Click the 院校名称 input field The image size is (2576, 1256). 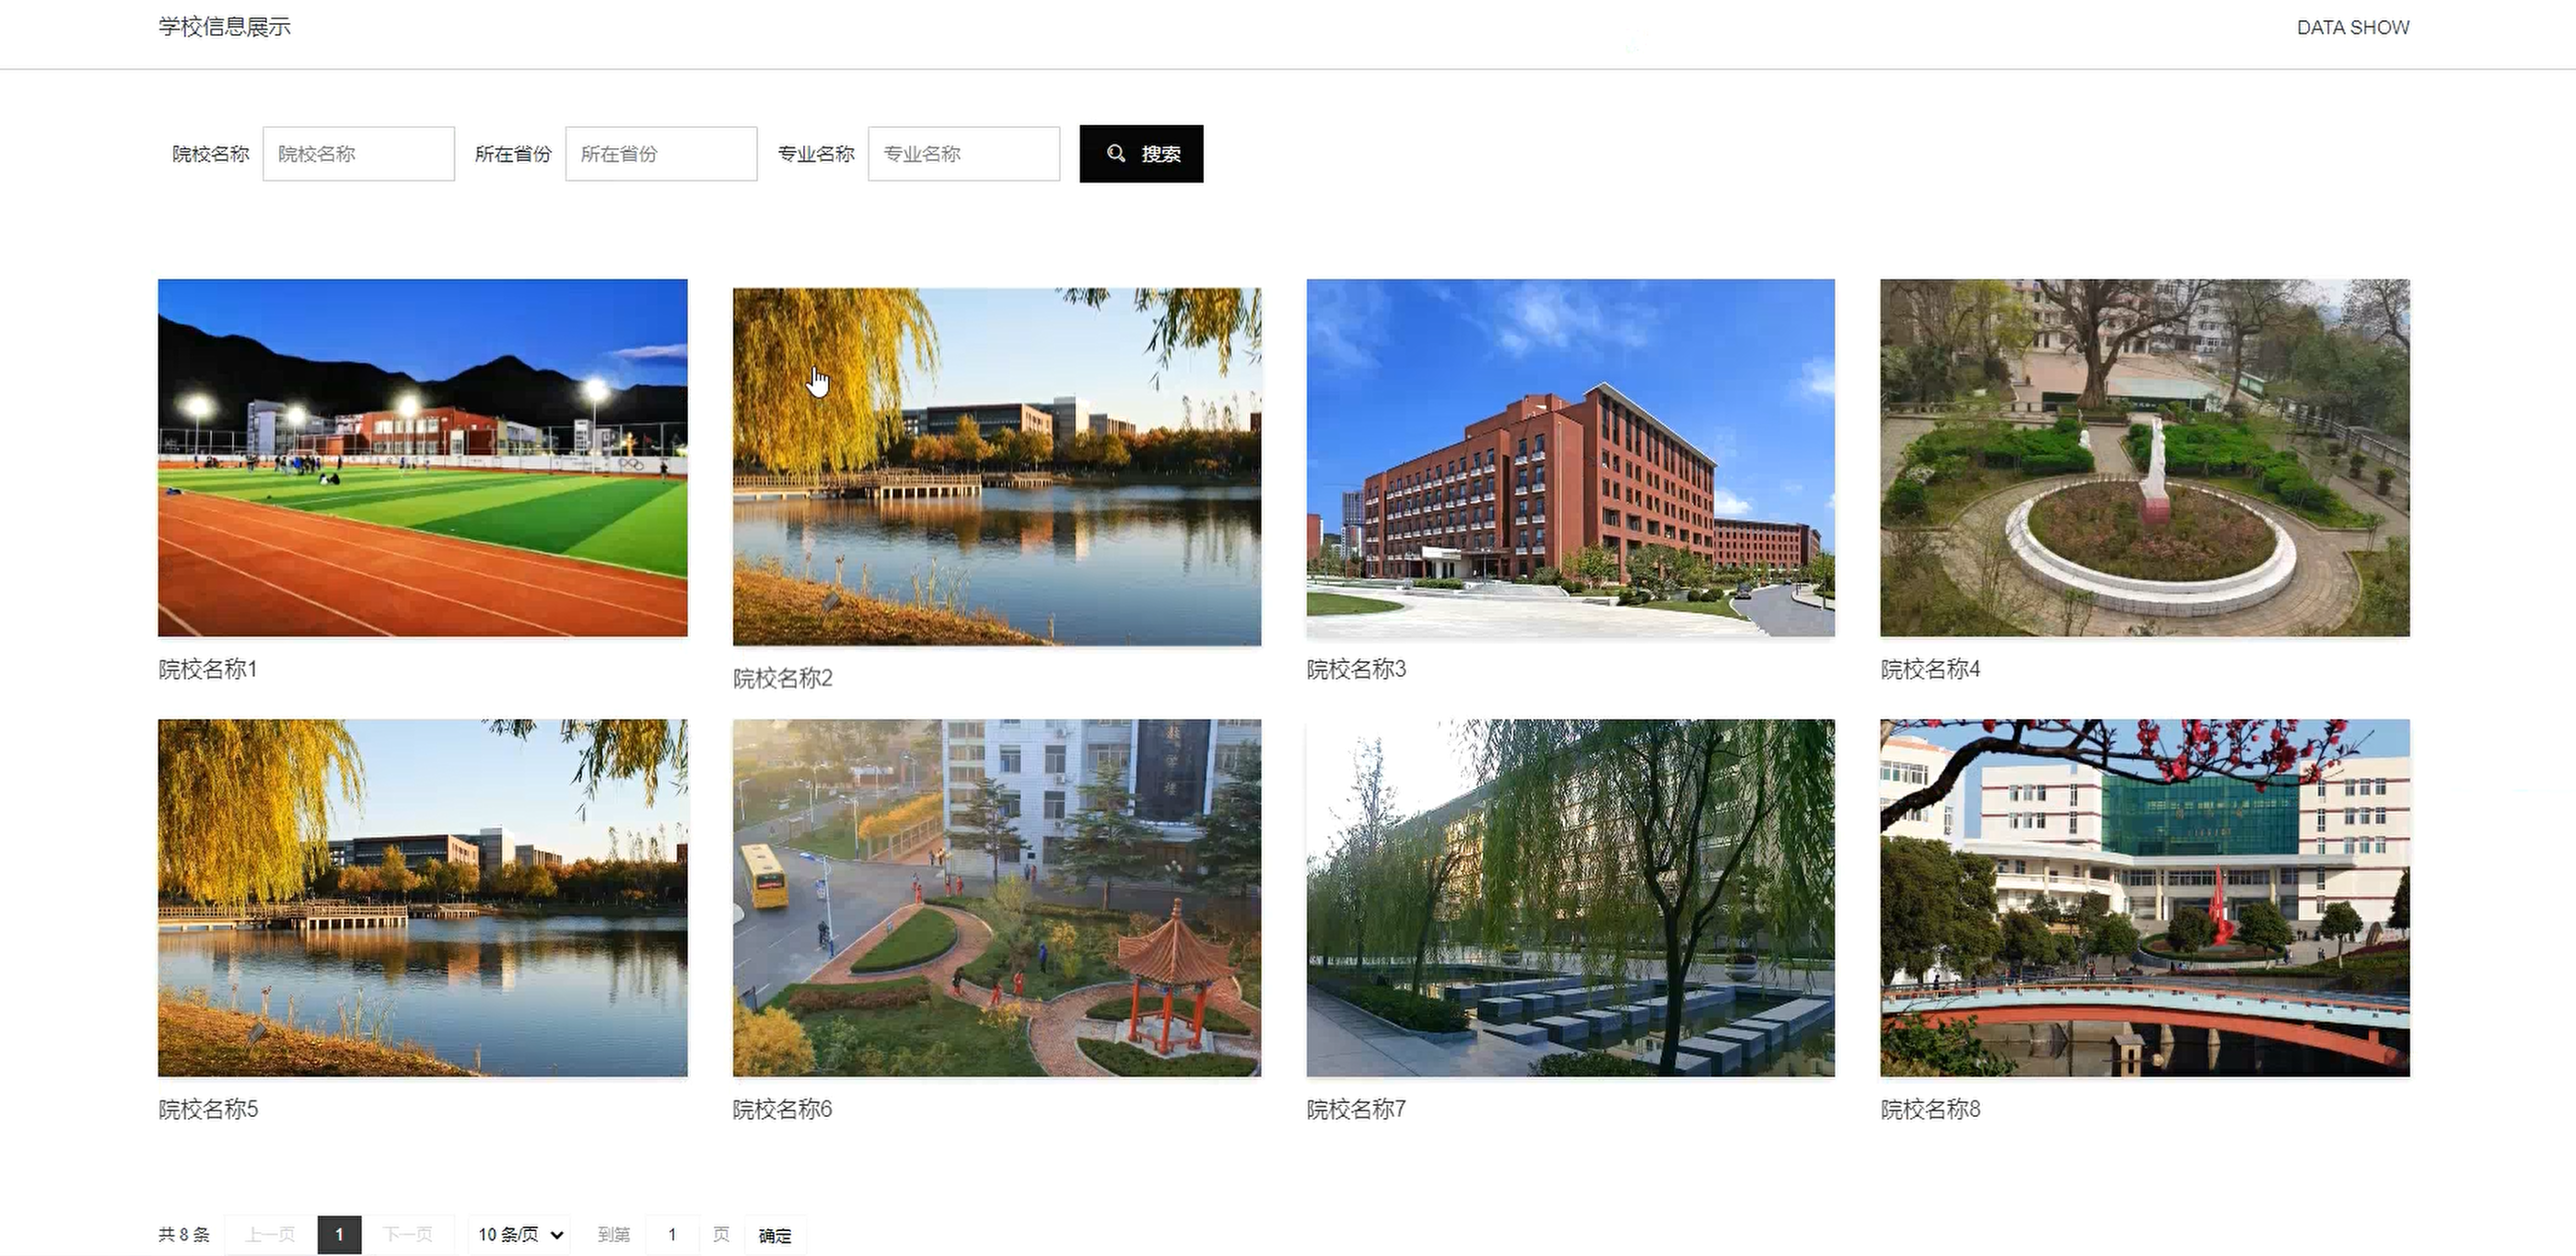pyautogui.click(x=359, y=154)
